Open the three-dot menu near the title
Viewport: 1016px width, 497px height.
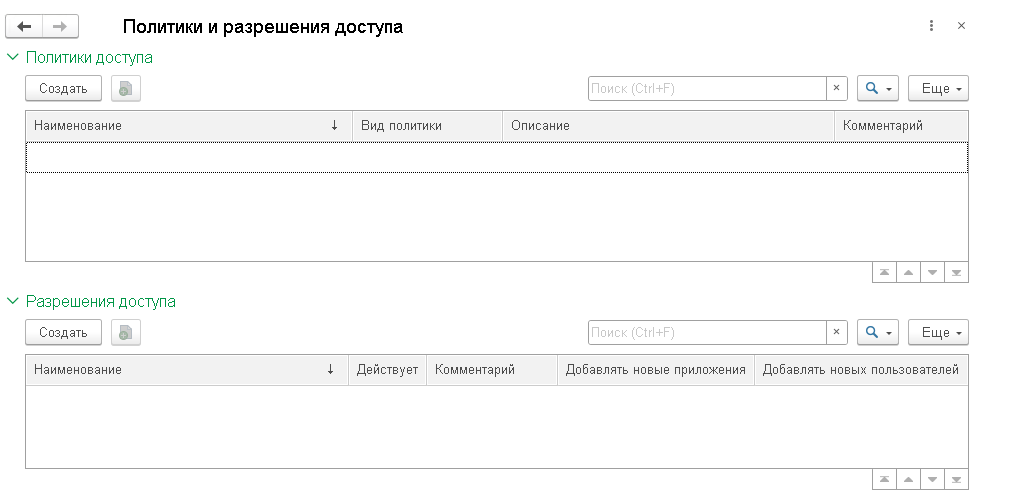point(931,26)
